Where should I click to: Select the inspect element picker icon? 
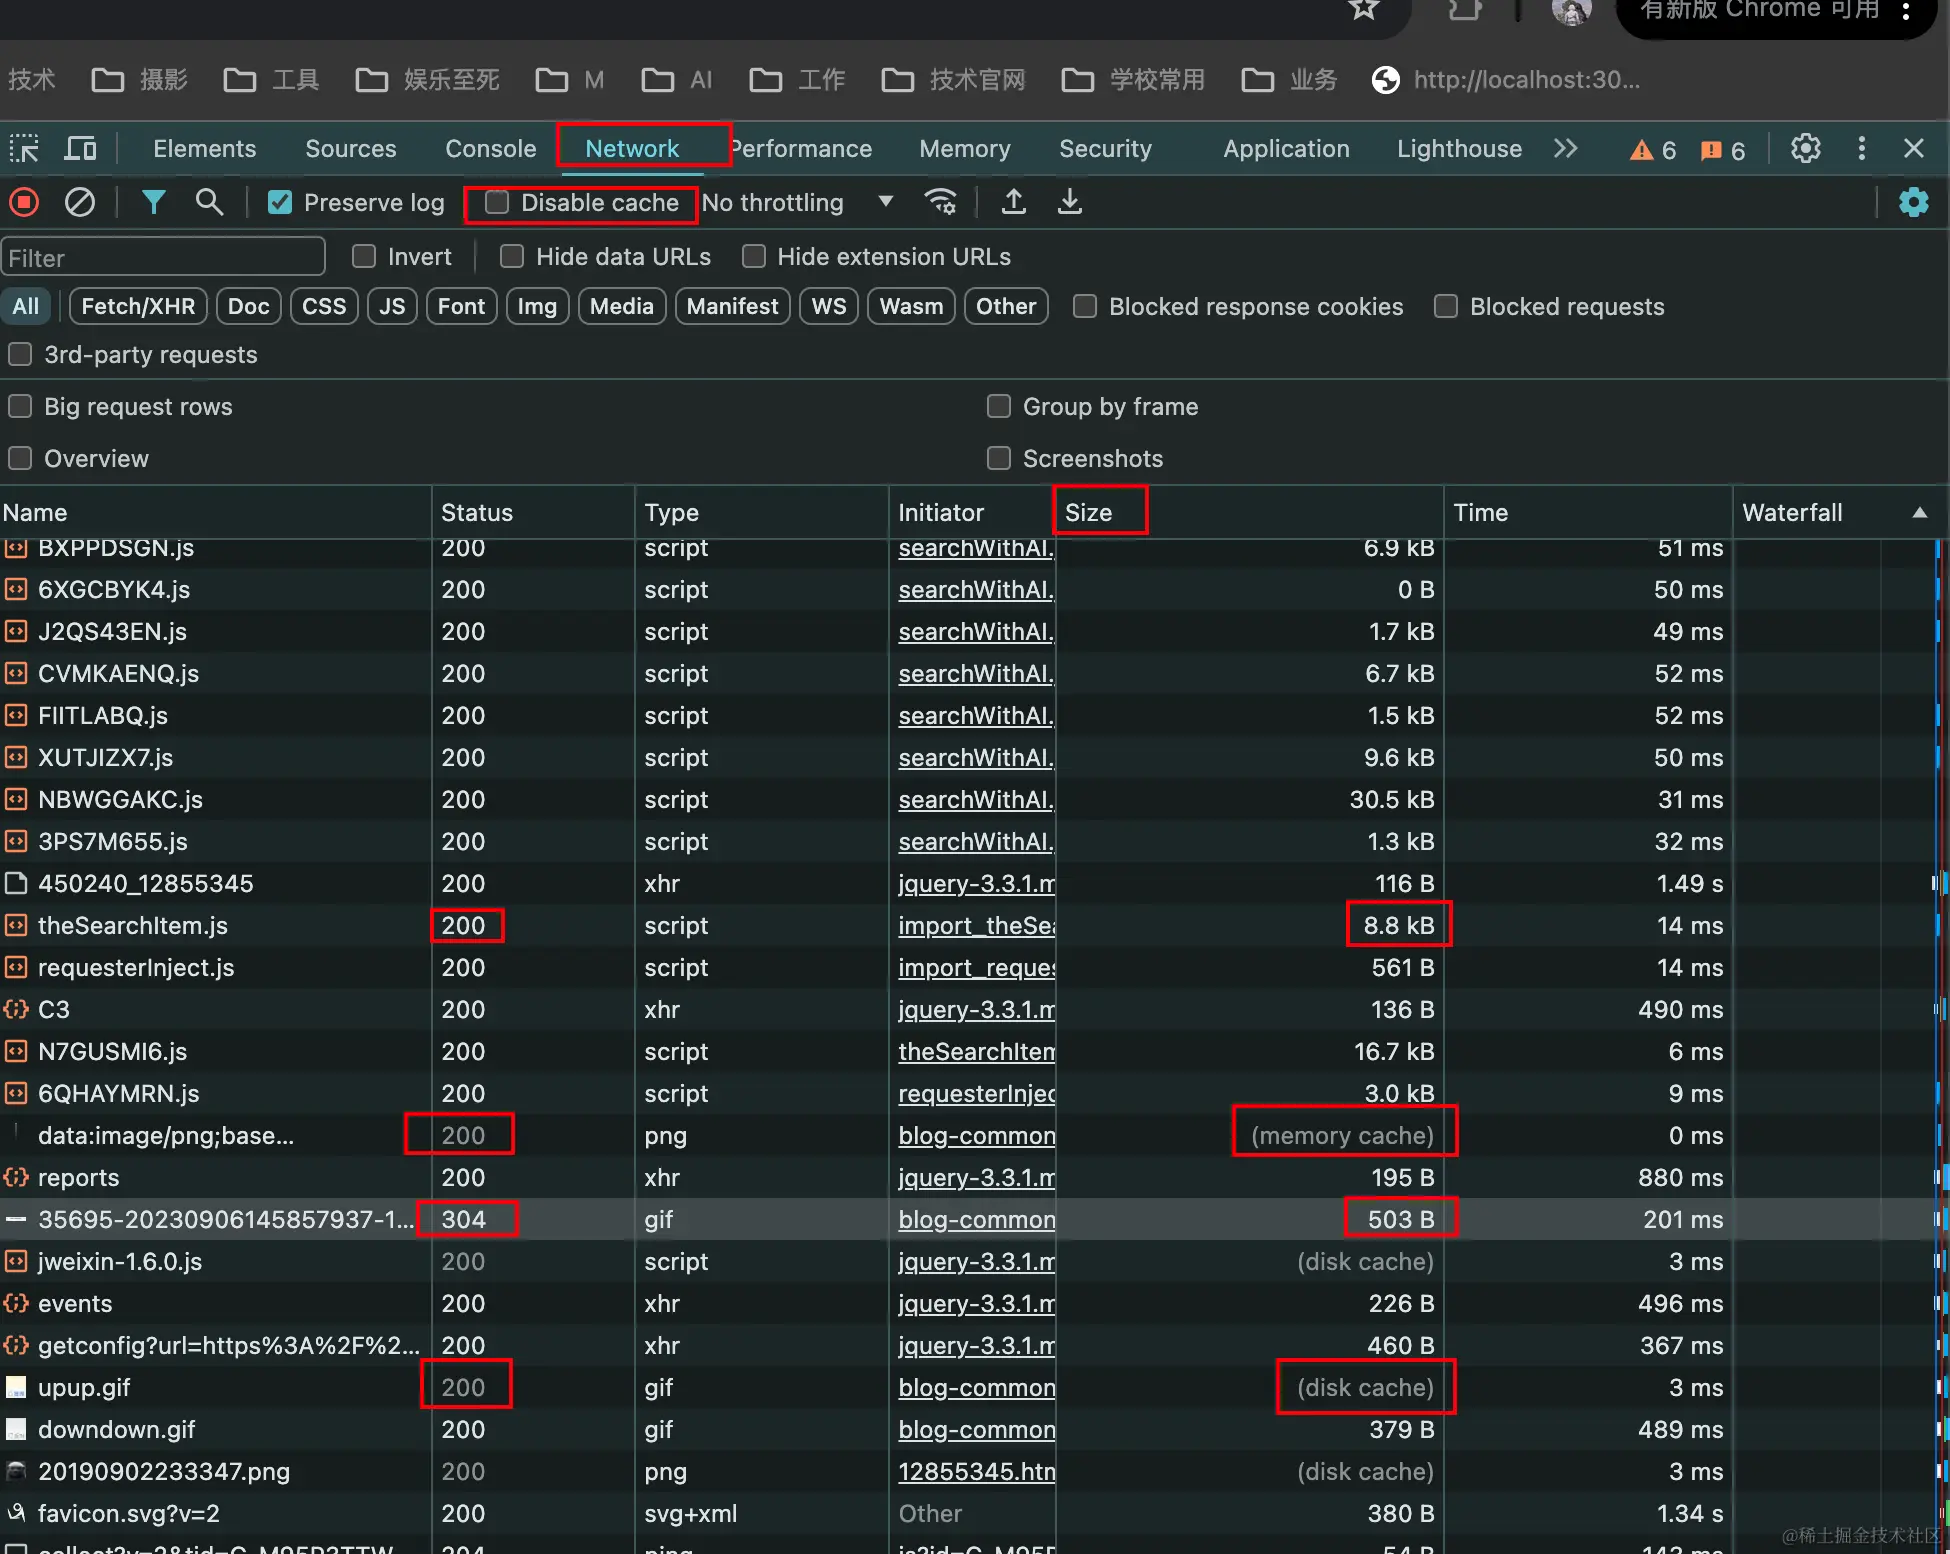[24, 149]
